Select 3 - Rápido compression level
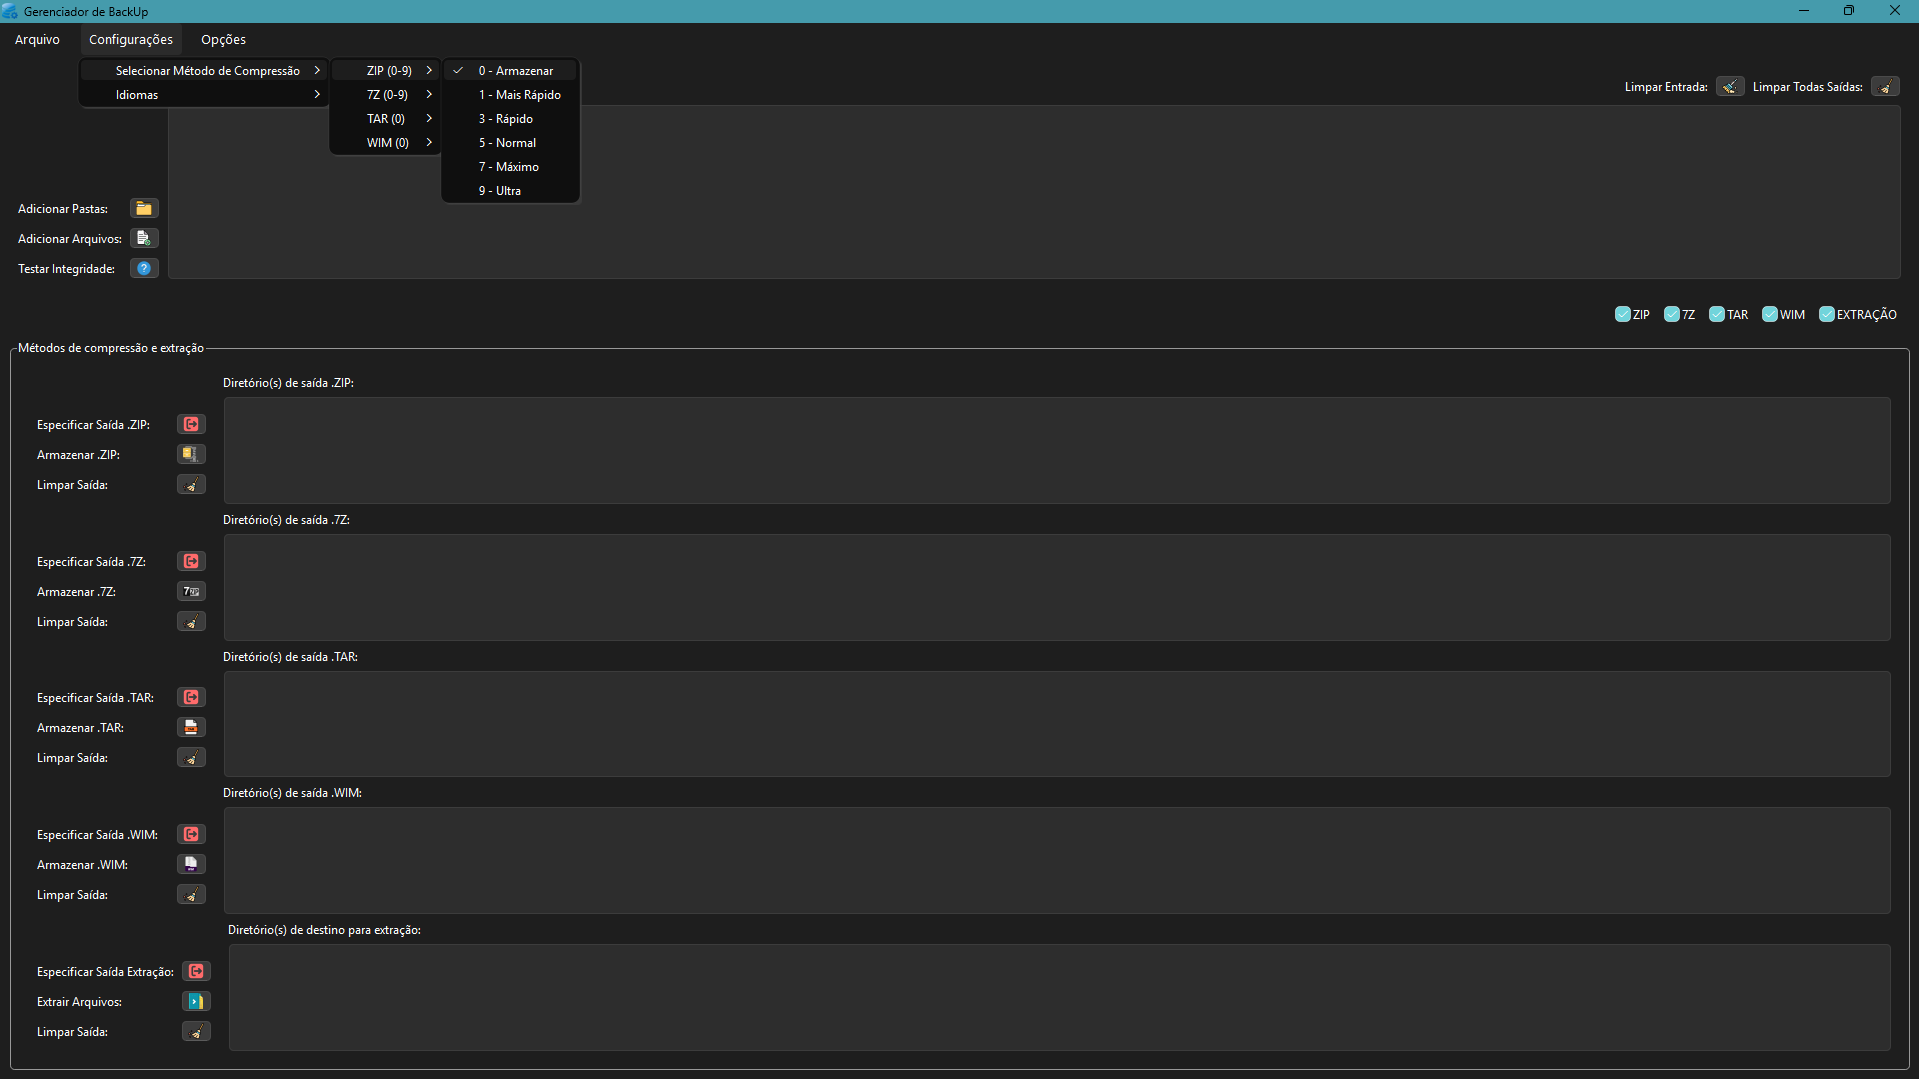Image resolution: width=1919 pixels, height=1079 pixels. coord(511,118)
